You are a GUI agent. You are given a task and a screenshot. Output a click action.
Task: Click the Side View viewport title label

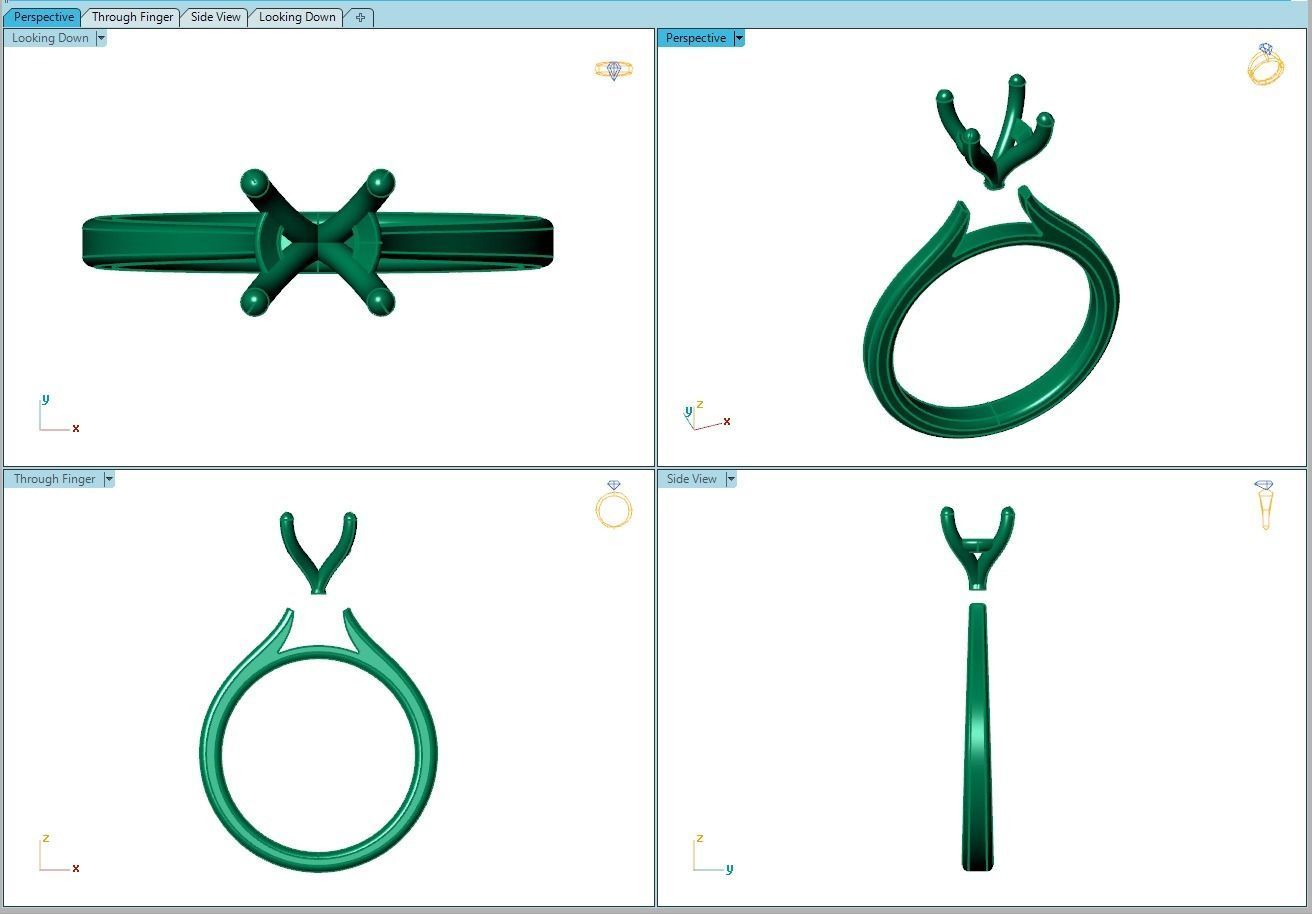691,479
